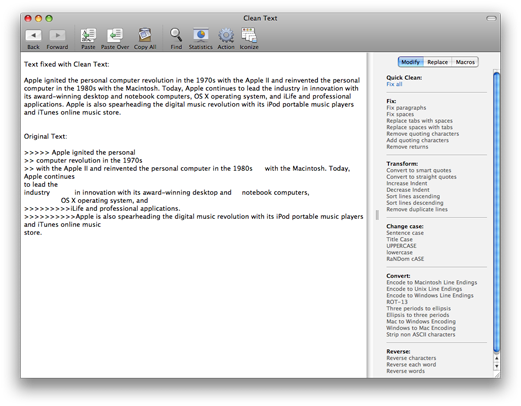Viewport: 521px width, 406px height.
Task: Click Reverse each word
Action: tap(411, 365)
